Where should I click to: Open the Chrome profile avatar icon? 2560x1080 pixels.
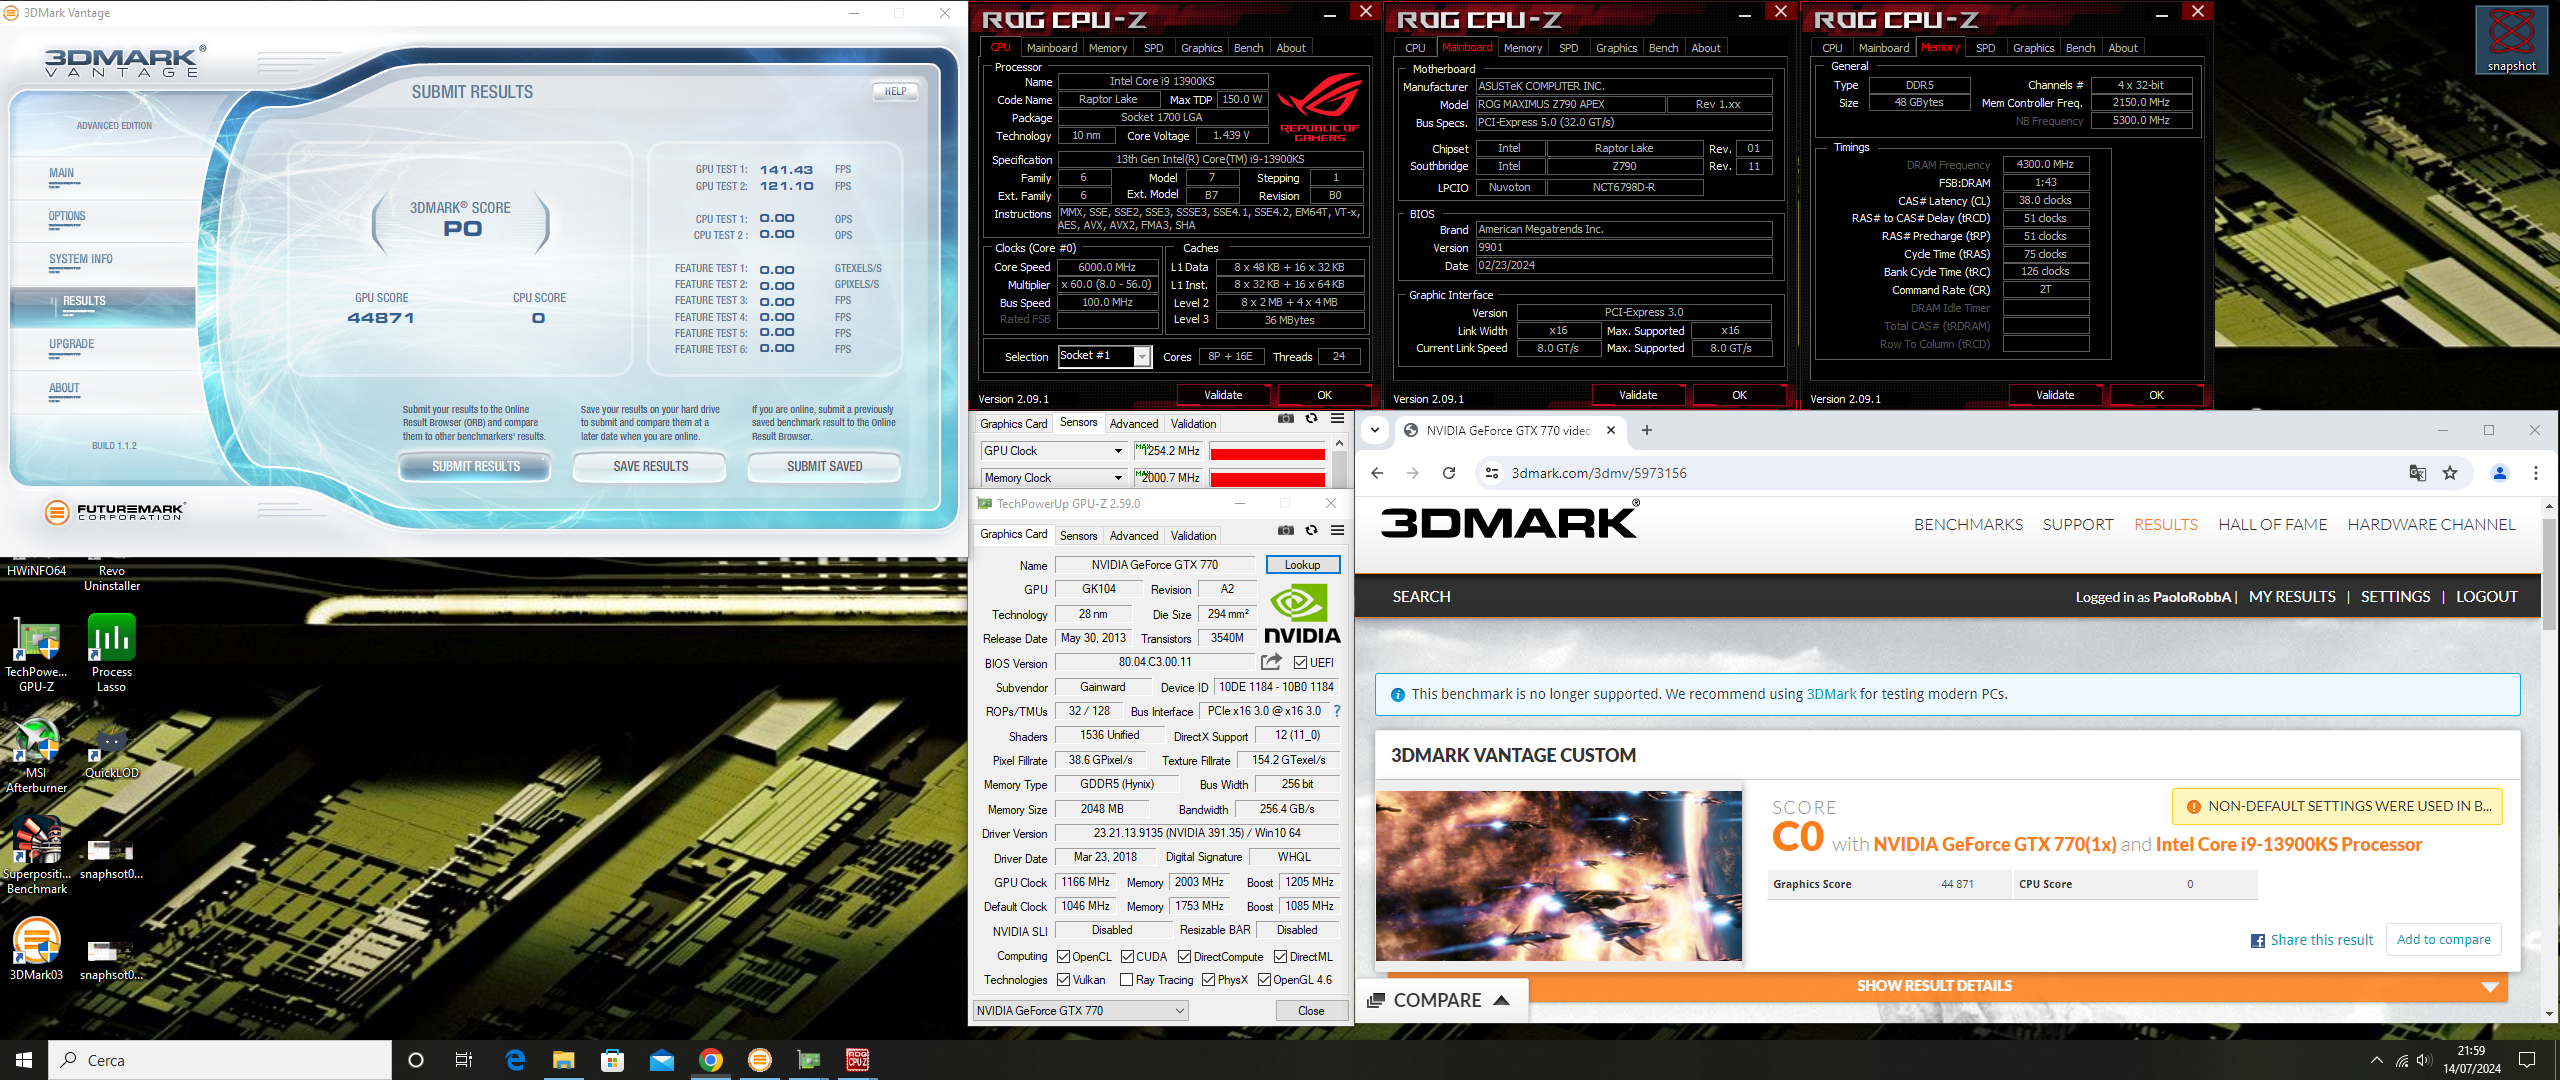coord(2500,473)
